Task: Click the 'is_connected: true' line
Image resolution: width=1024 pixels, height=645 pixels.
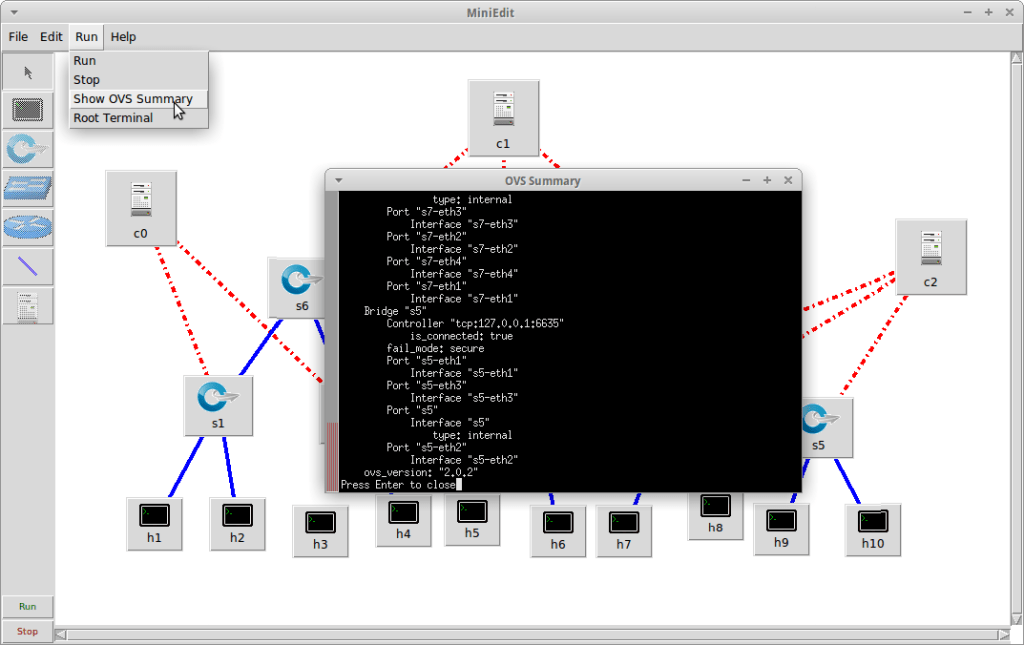Action: click(461, 336)
